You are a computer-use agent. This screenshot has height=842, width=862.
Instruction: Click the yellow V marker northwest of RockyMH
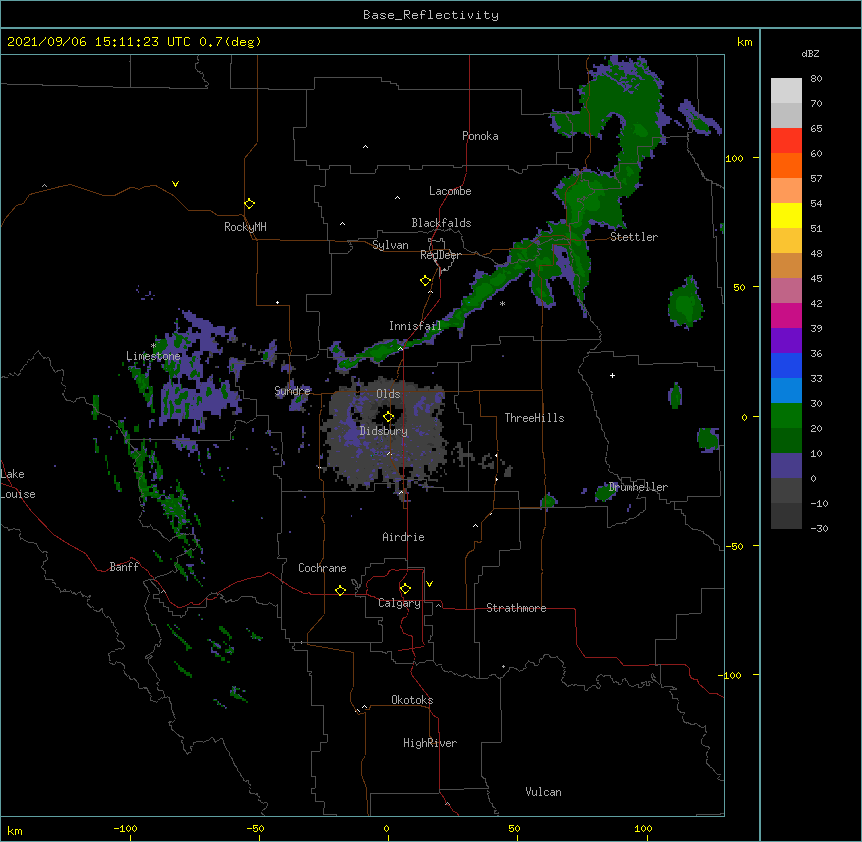[175, 184]
